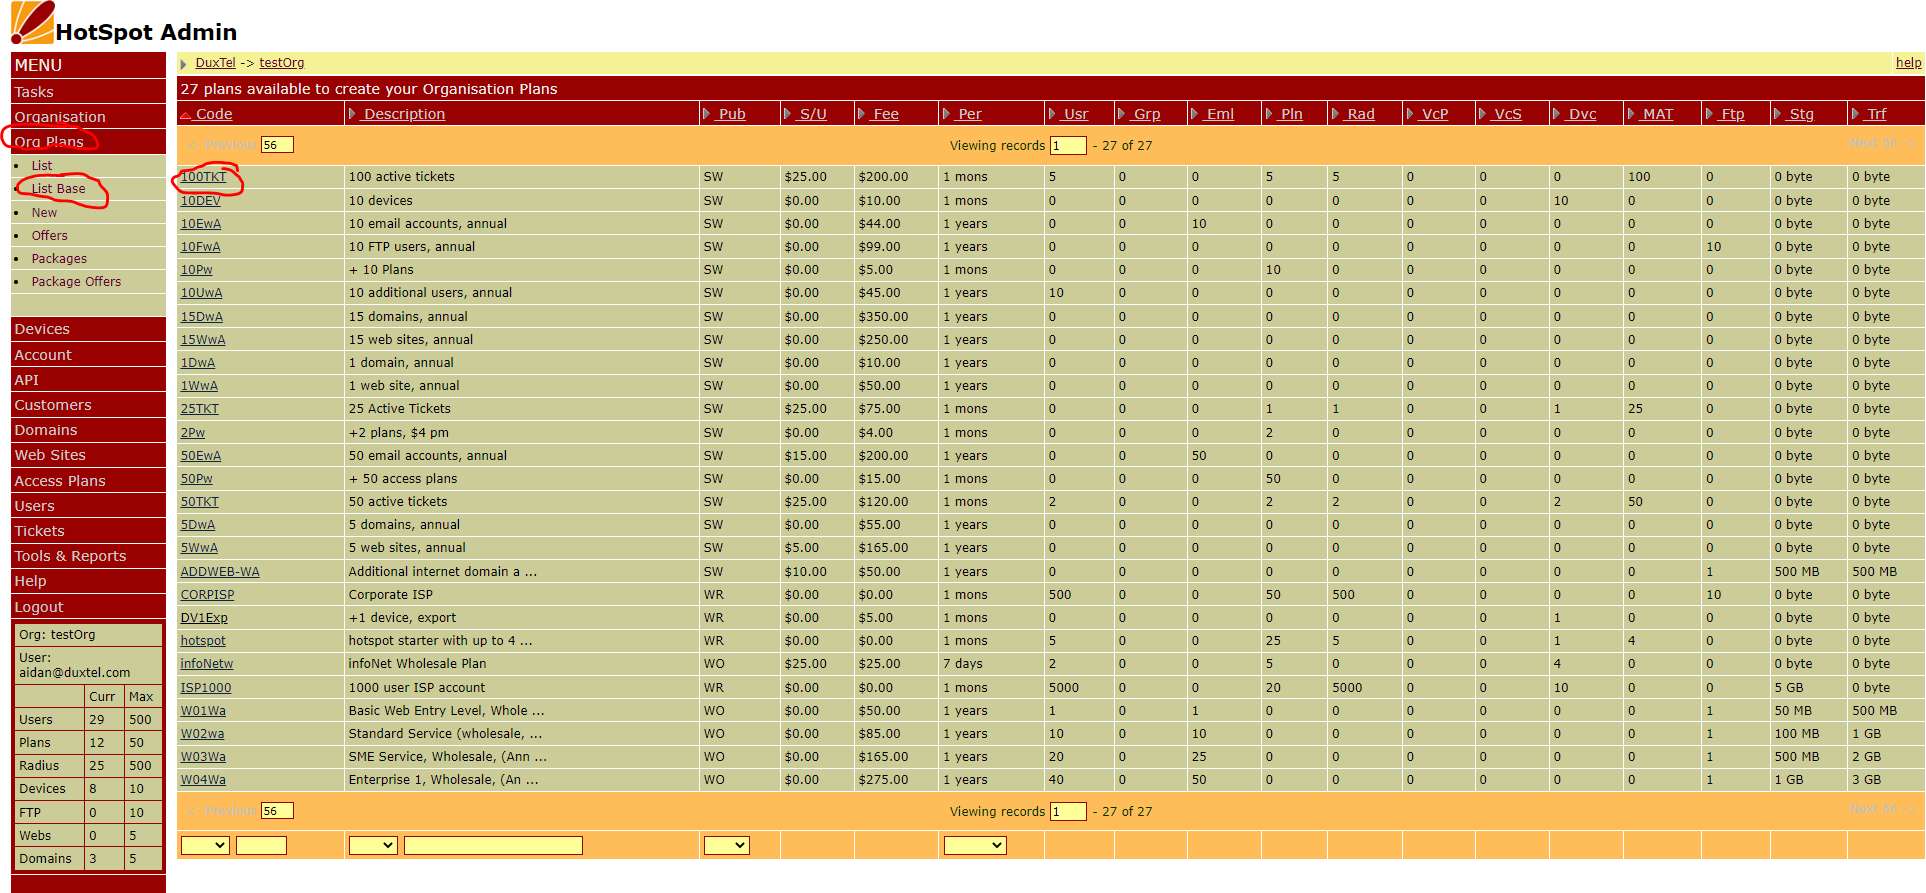The height and width of the screenshot is (893, 1926).
Task: Open the CORPISP plan code link
Action: coord(207,595)
